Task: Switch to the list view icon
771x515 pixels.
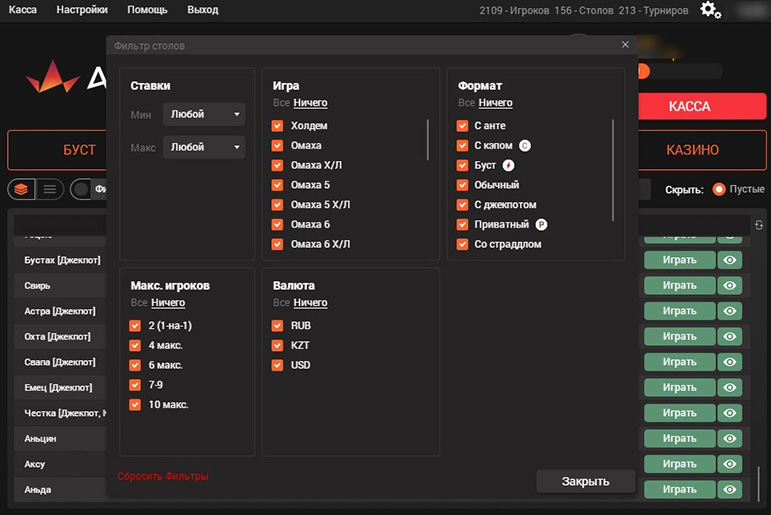Action: point(50,189)
